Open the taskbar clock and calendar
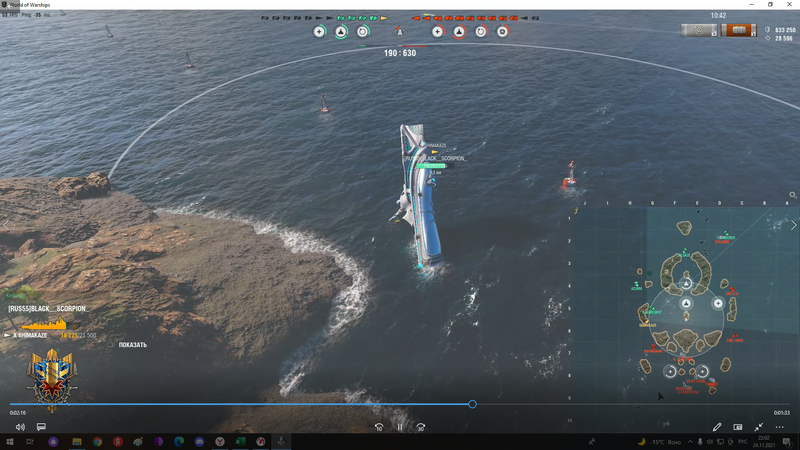The width and height of the screenshot is (800, 450). [x=764, y=441]
